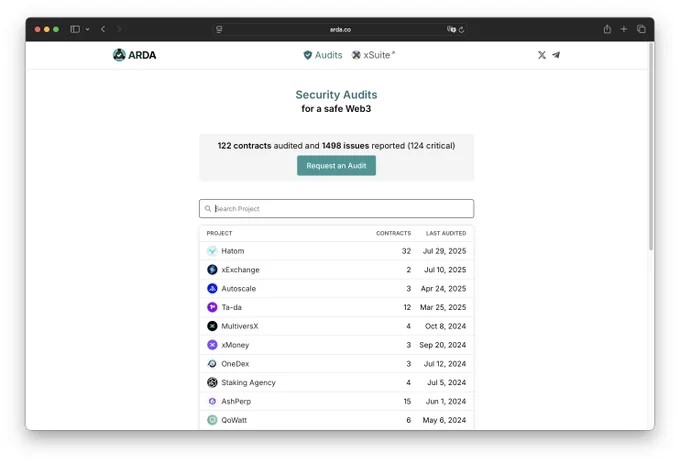Click the Hatom project logo
Viewport: 680px width, 464px height.
(212, 251)
